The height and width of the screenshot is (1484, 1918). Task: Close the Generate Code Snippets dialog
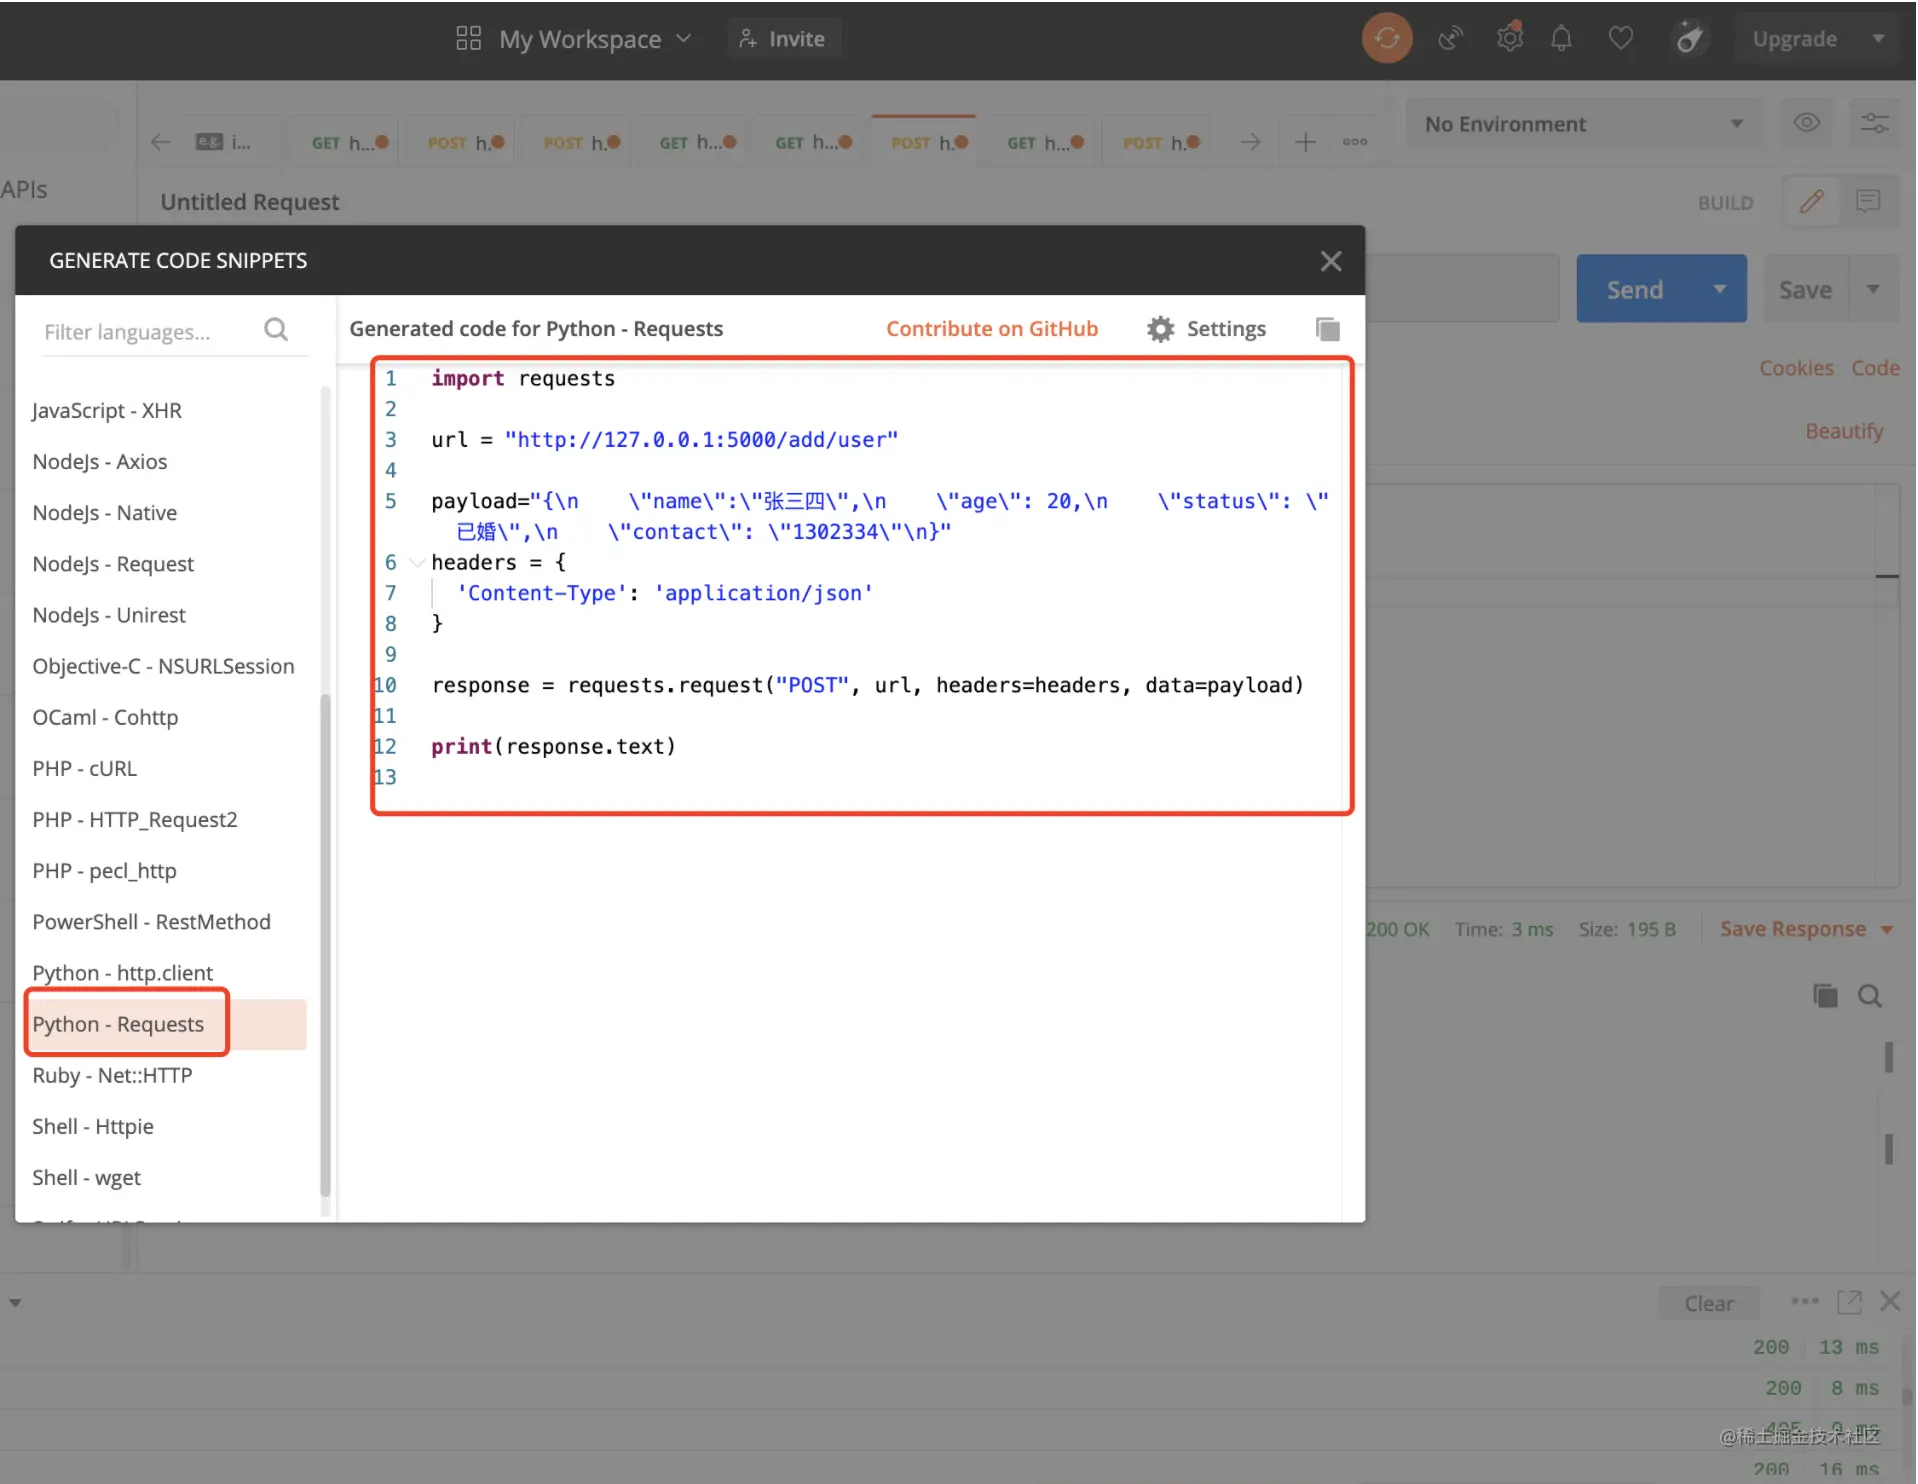point(1330,261)
